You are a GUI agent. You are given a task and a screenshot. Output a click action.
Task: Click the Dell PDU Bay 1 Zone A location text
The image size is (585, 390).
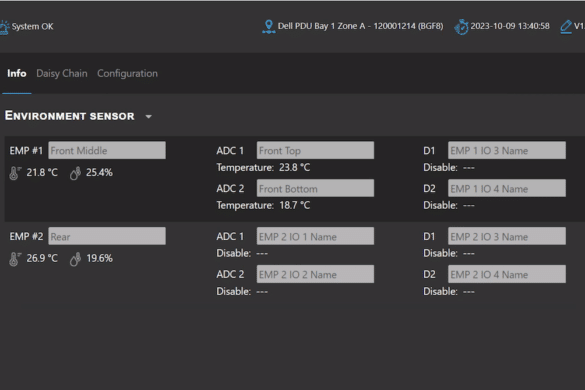[360, 26]
